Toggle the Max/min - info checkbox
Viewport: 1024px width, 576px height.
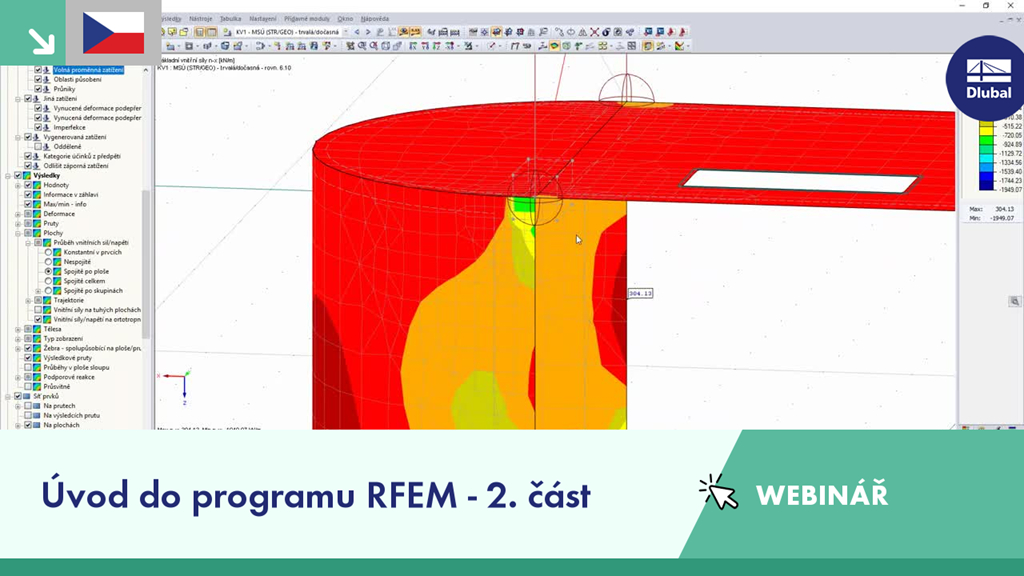point(28,204)
